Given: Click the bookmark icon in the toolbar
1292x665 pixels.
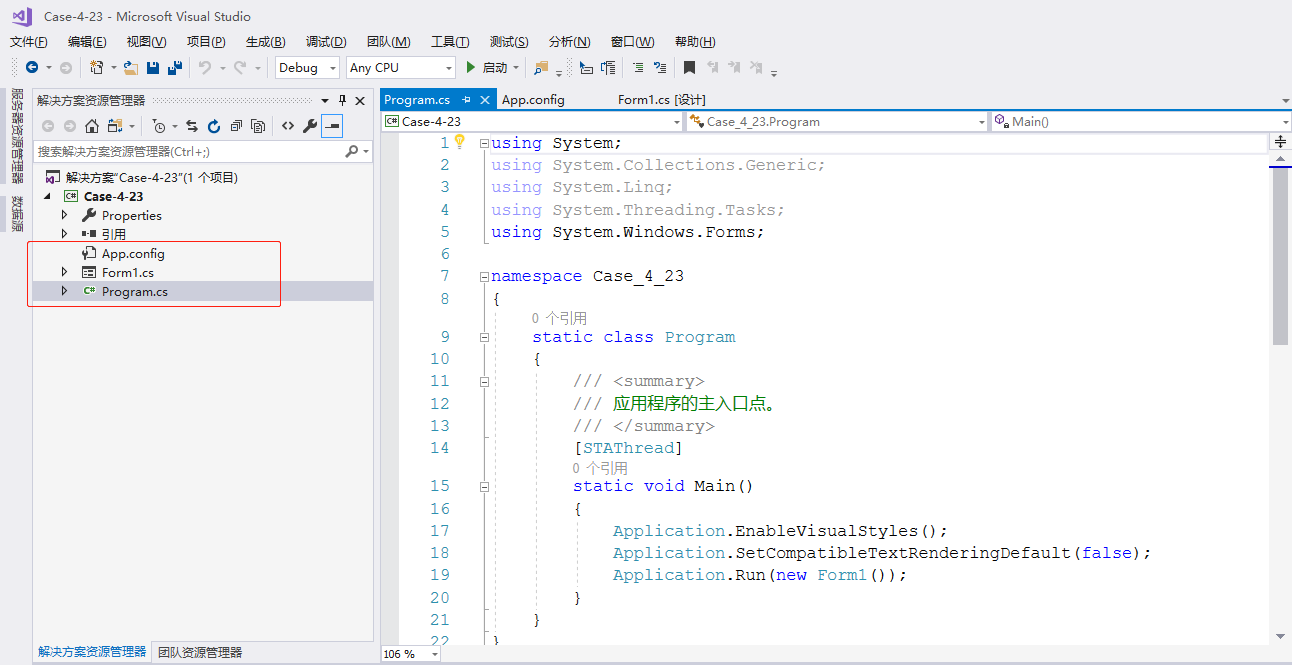Looking at the screenshot, I should [x=689, y=68].
